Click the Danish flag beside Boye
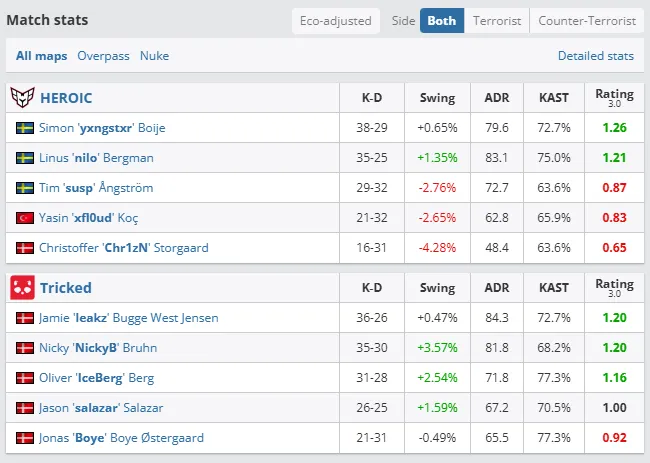This screenshot has width=650, height=463. [x=25, y=438]
